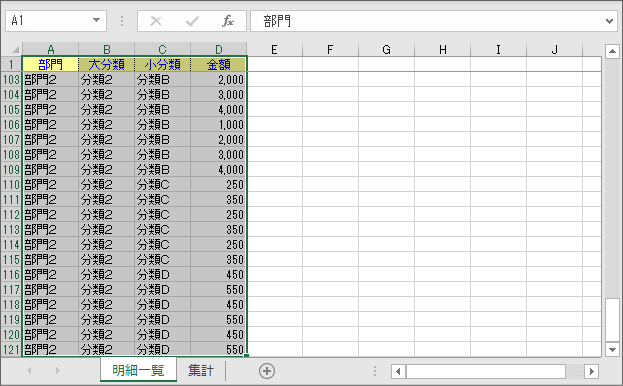Click the Cancel X icon in formula bar

[x=156, y=21]
